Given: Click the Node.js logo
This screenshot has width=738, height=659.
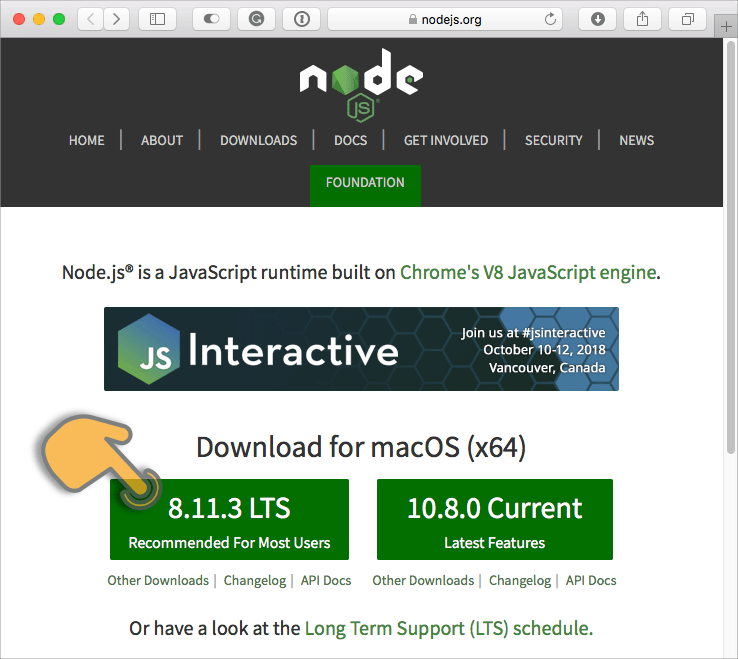Looking at the screenshot, I should click(x=361, y=85).
